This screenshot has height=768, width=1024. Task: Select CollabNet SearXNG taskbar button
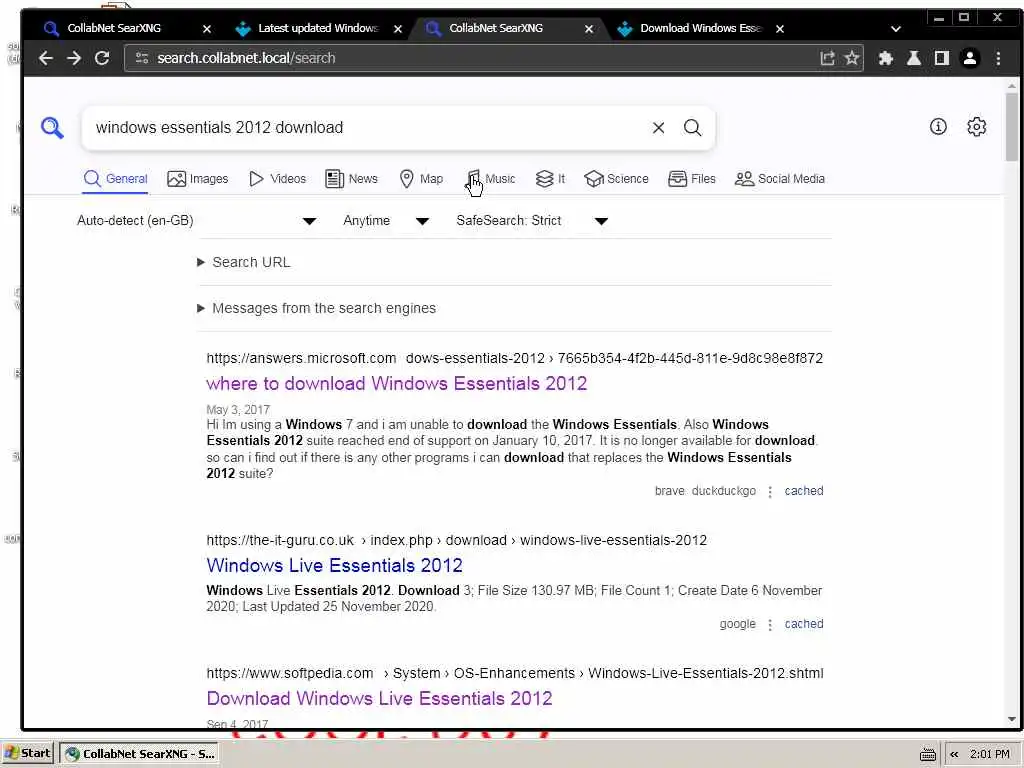tap(140, 754)
